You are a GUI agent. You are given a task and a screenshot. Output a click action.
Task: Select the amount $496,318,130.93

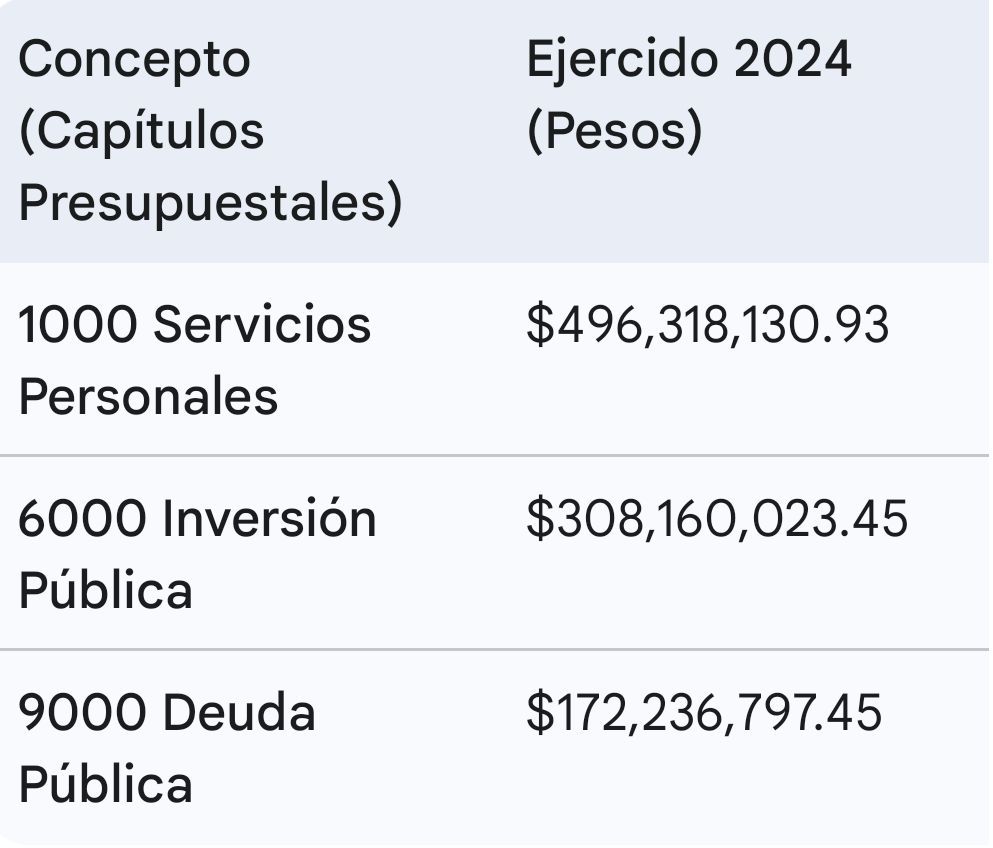point(707,326)
